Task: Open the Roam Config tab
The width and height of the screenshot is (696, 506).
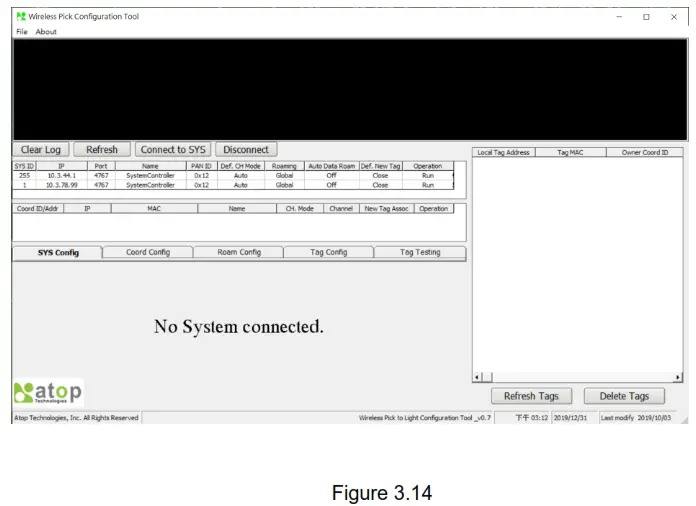Action: 239,252
